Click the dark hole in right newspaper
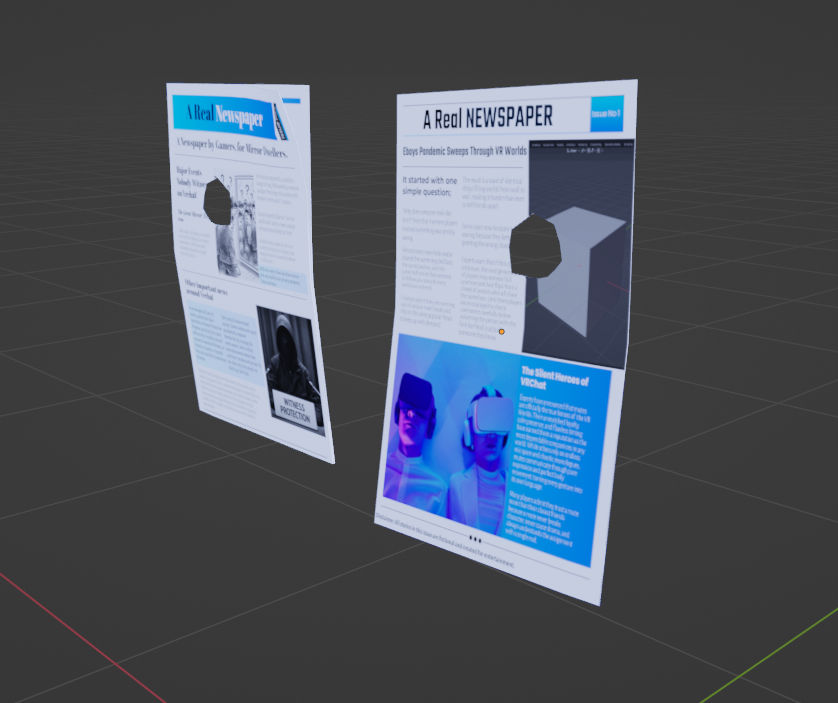The height and width of the screenshot is (703, 838). [536, 247]
